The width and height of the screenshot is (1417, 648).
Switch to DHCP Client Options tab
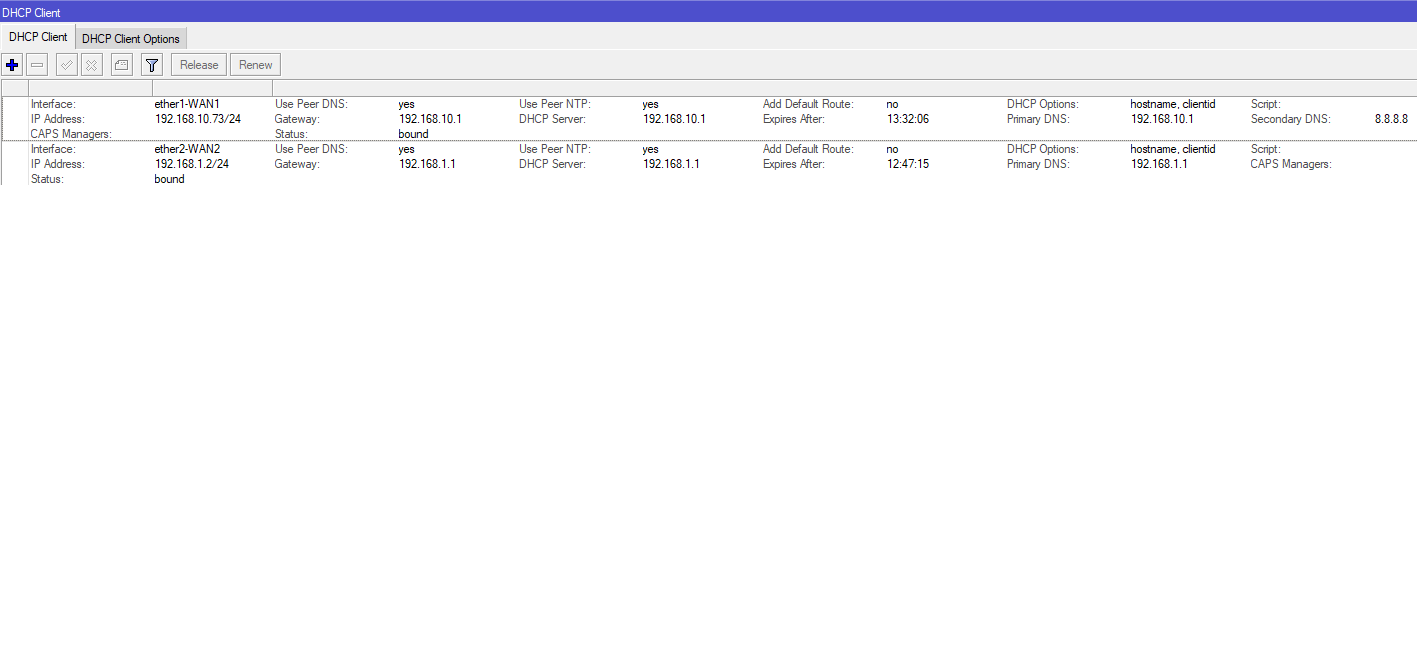pos(131,38)
